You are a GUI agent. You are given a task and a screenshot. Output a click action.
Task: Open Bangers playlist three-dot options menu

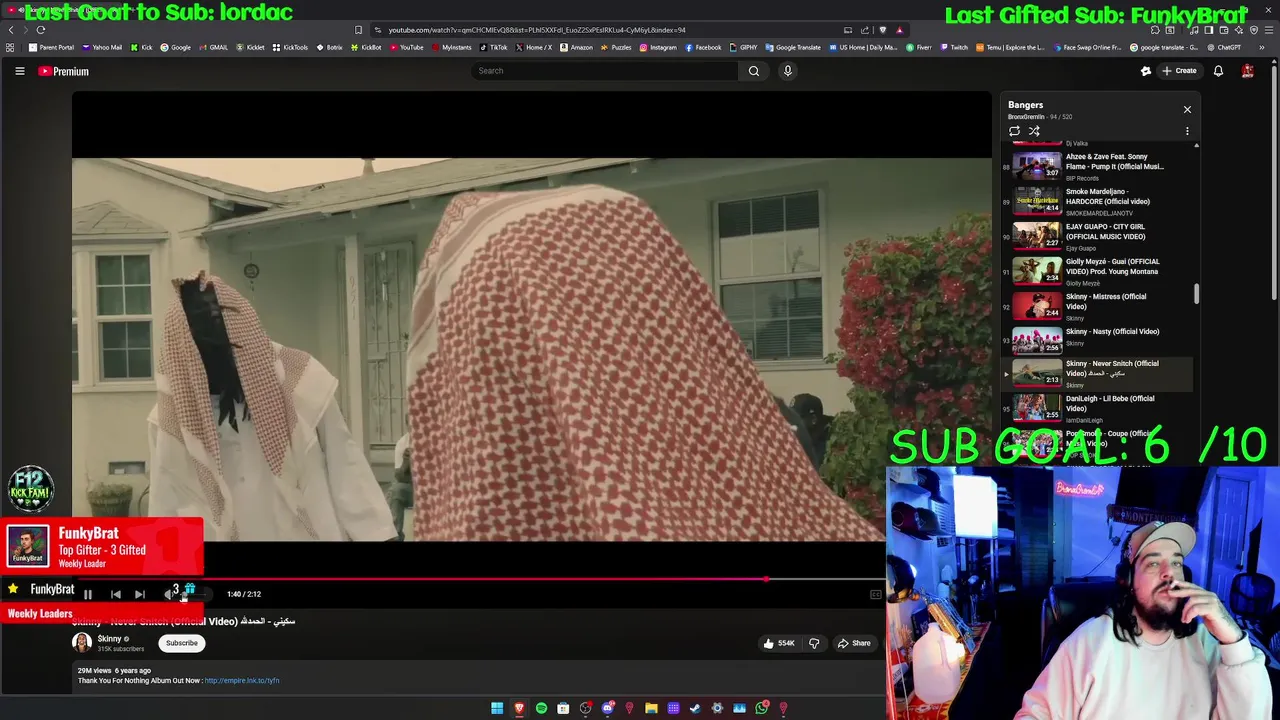1187,131
